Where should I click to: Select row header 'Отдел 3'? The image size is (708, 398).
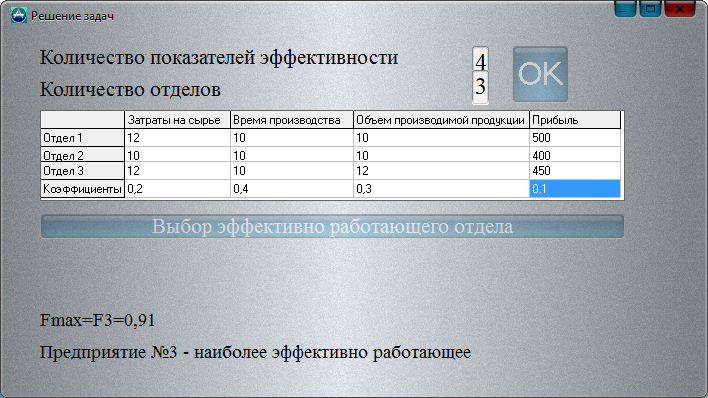83,171
